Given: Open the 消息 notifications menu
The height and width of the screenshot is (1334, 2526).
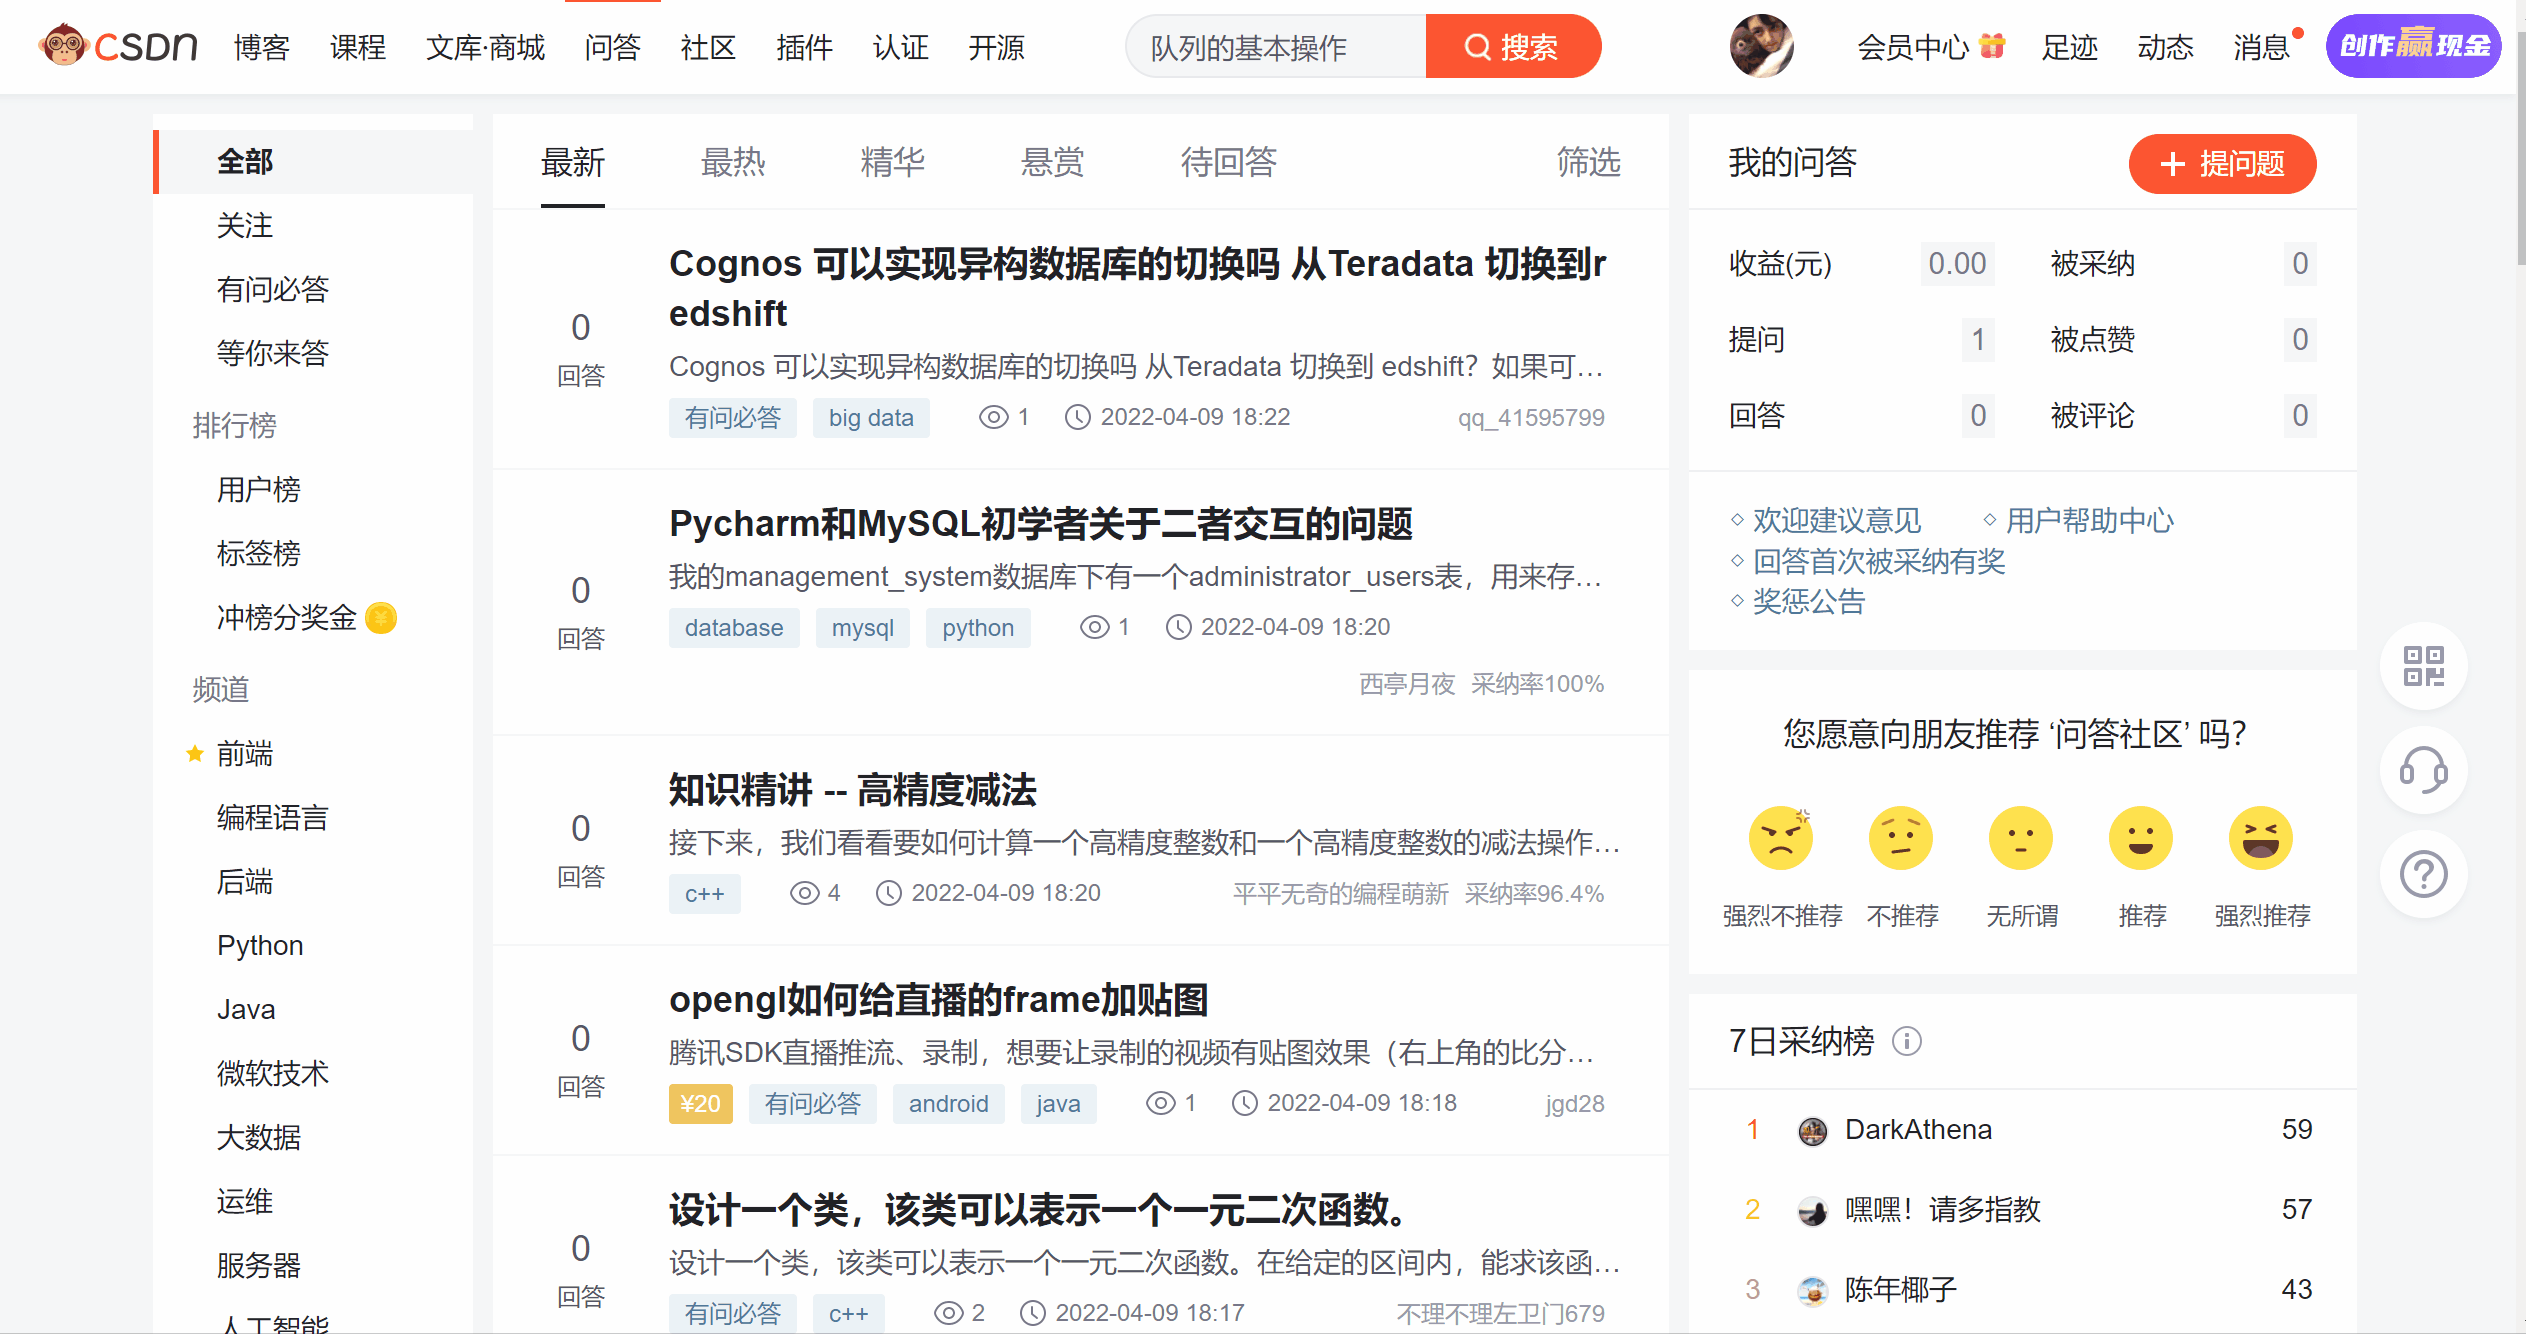Looking at the screenshot, I should coord(2261,47).
